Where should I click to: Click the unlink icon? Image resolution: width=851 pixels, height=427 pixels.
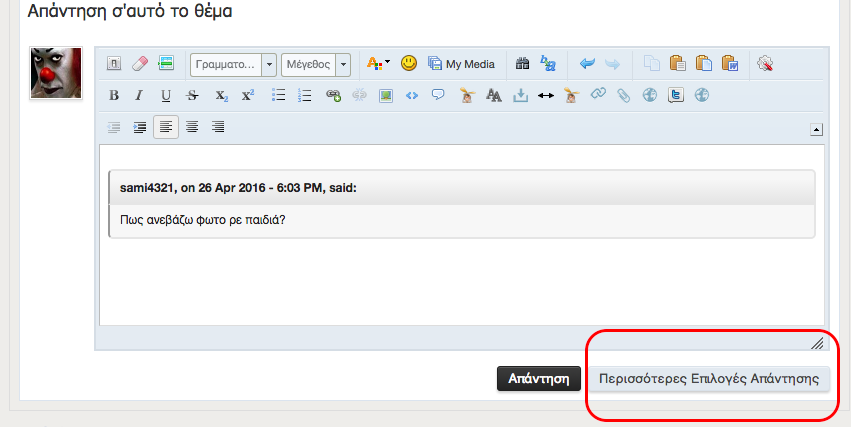tap(359, 95)
